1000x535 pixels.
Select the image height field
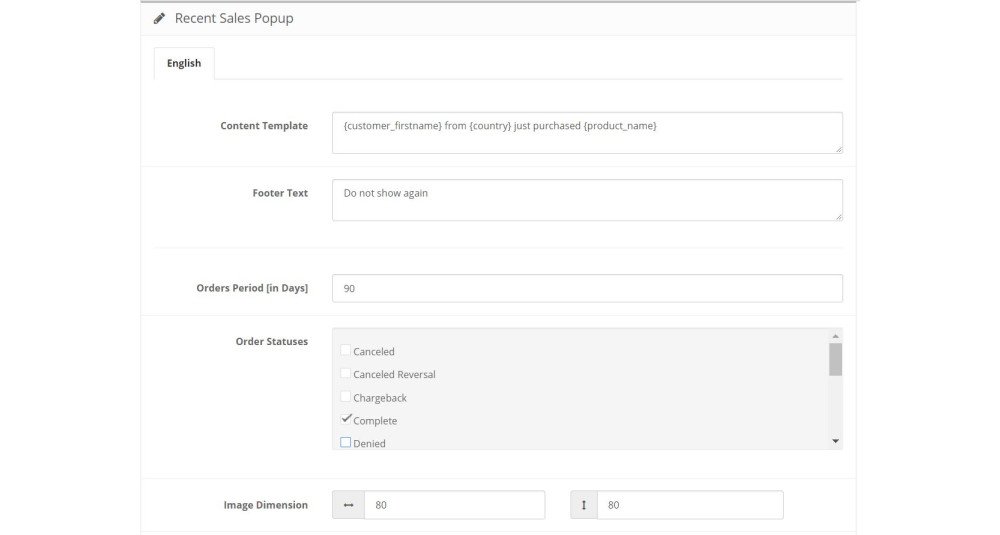(x=690, y=505)
